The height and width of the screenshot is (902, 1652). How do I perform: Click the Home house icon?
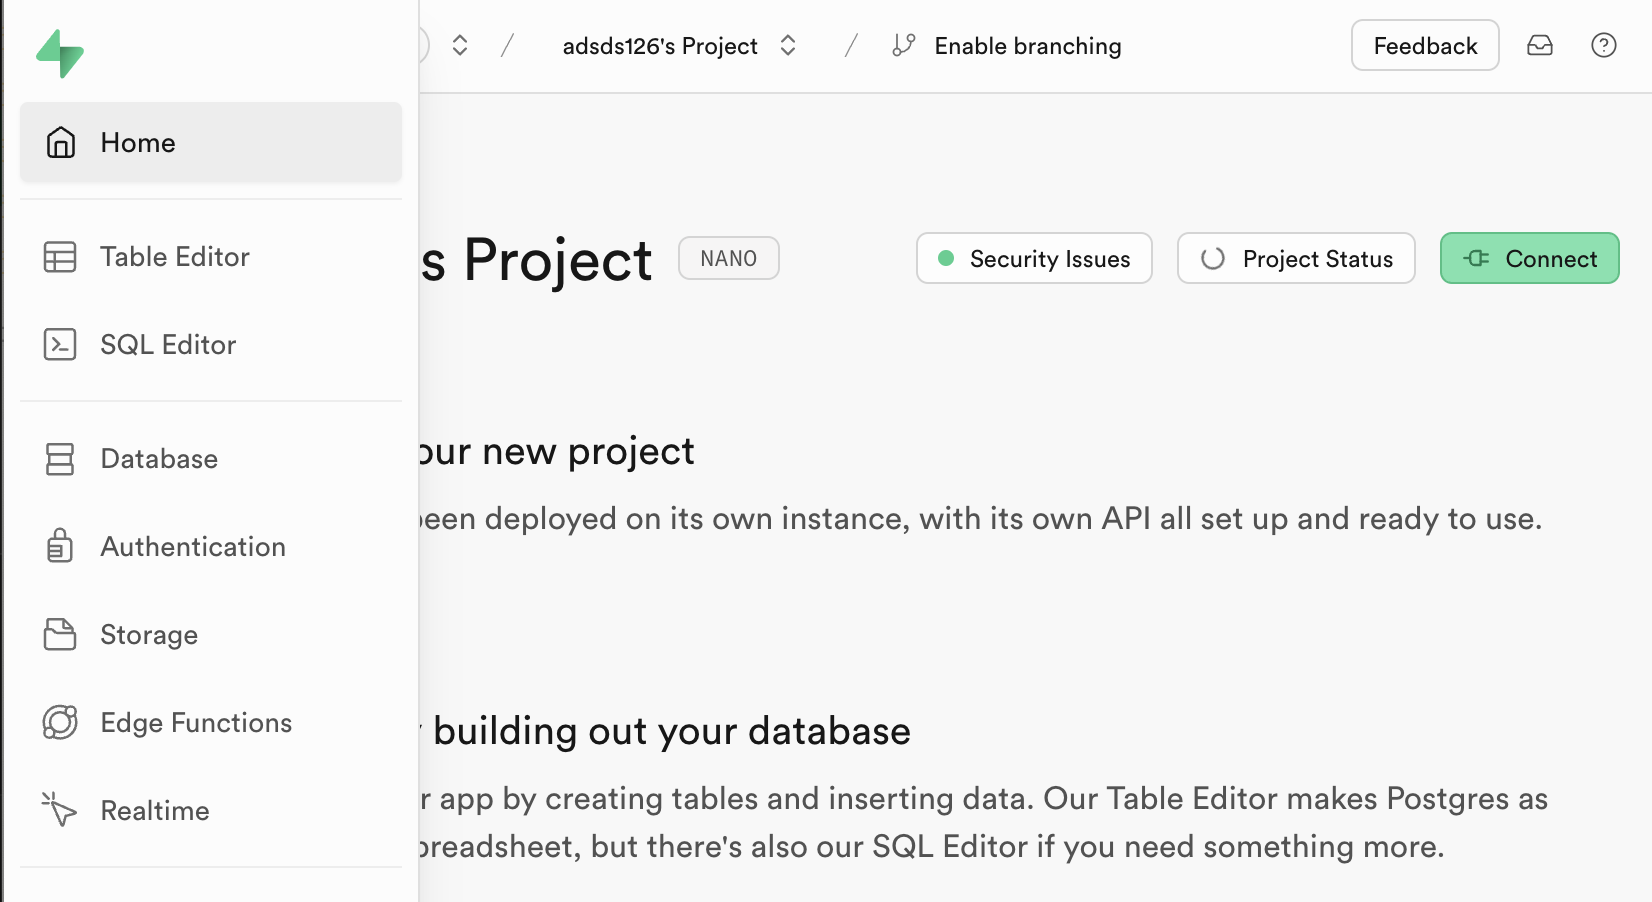tap(61, 142)
